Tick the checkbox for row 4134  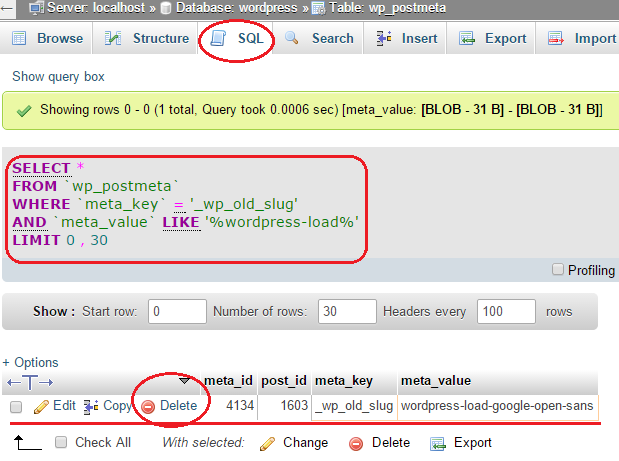pyautogui.click(x=16, y=407)
